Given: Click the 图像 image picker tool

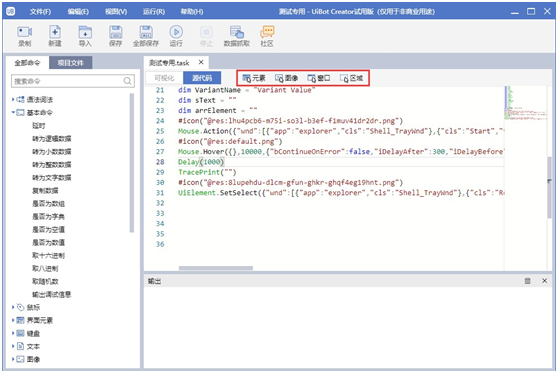Looking at the screenshot, I should pos(286,78).
